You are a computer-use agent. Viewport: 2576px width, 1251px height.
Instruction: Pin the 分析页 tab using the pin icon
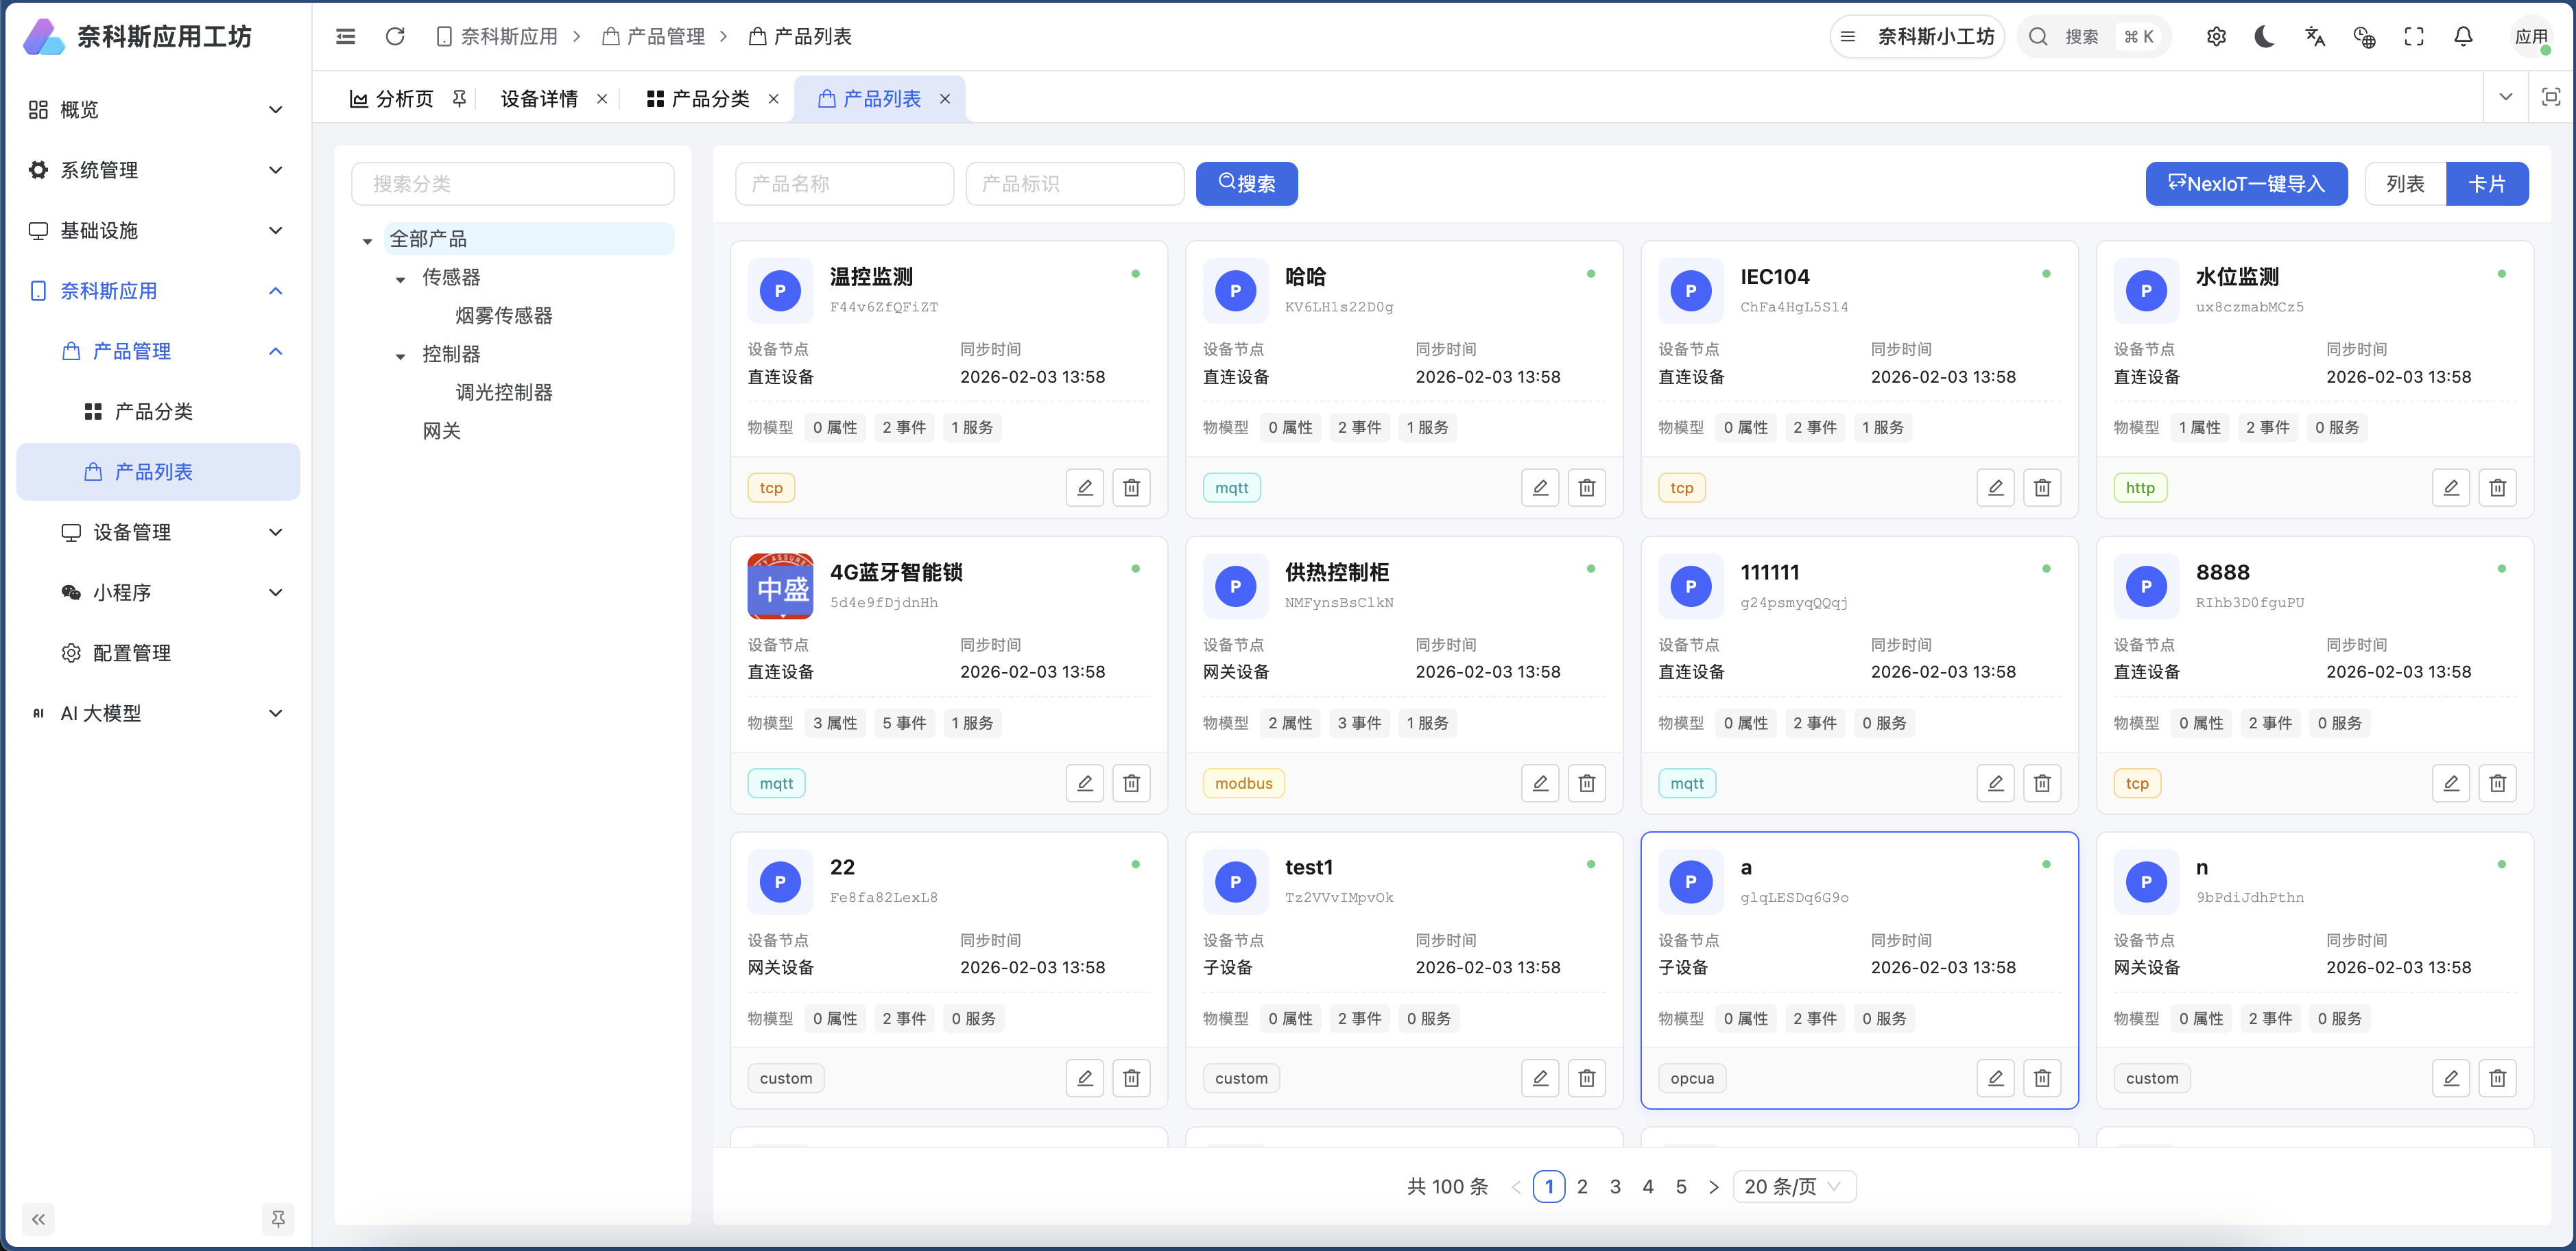click(x=459, y=98)
